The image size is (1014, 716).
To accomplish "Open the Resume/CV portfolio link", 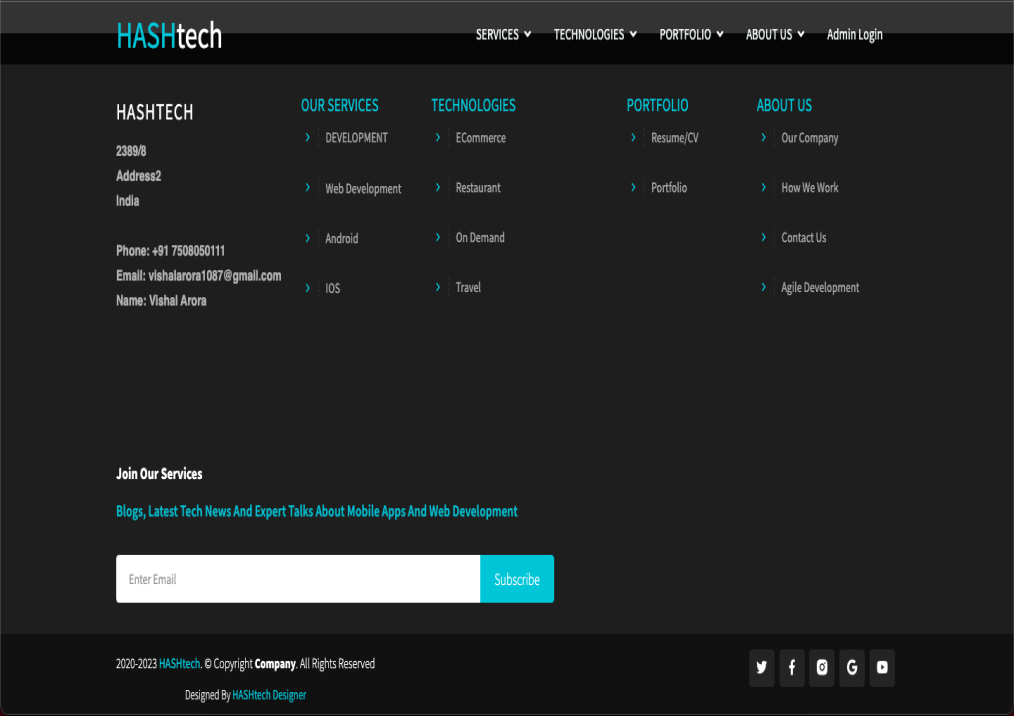I will click(x=674, y=138).
